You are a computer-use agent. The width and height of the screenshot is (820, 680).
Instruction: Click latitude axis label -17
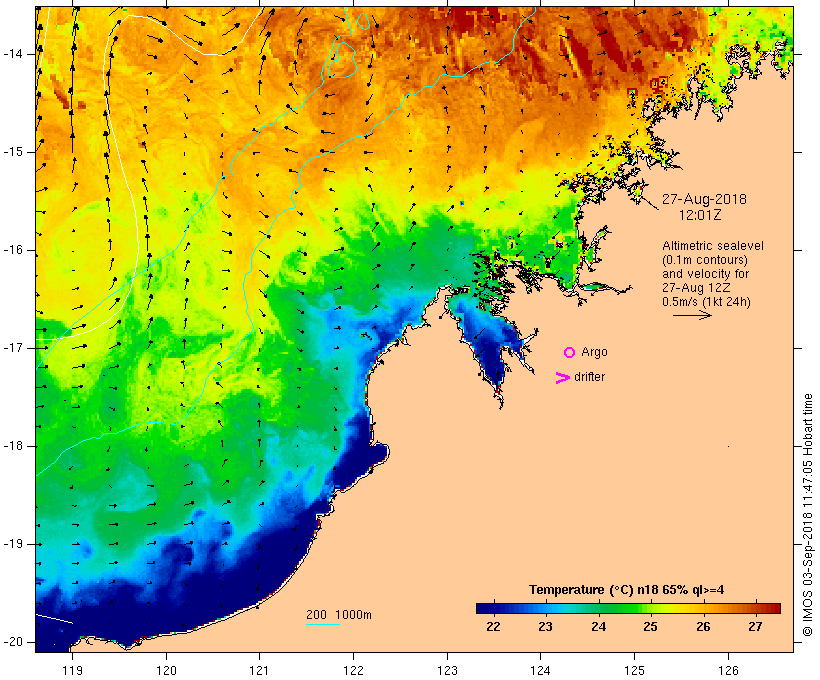coord(13,348)
